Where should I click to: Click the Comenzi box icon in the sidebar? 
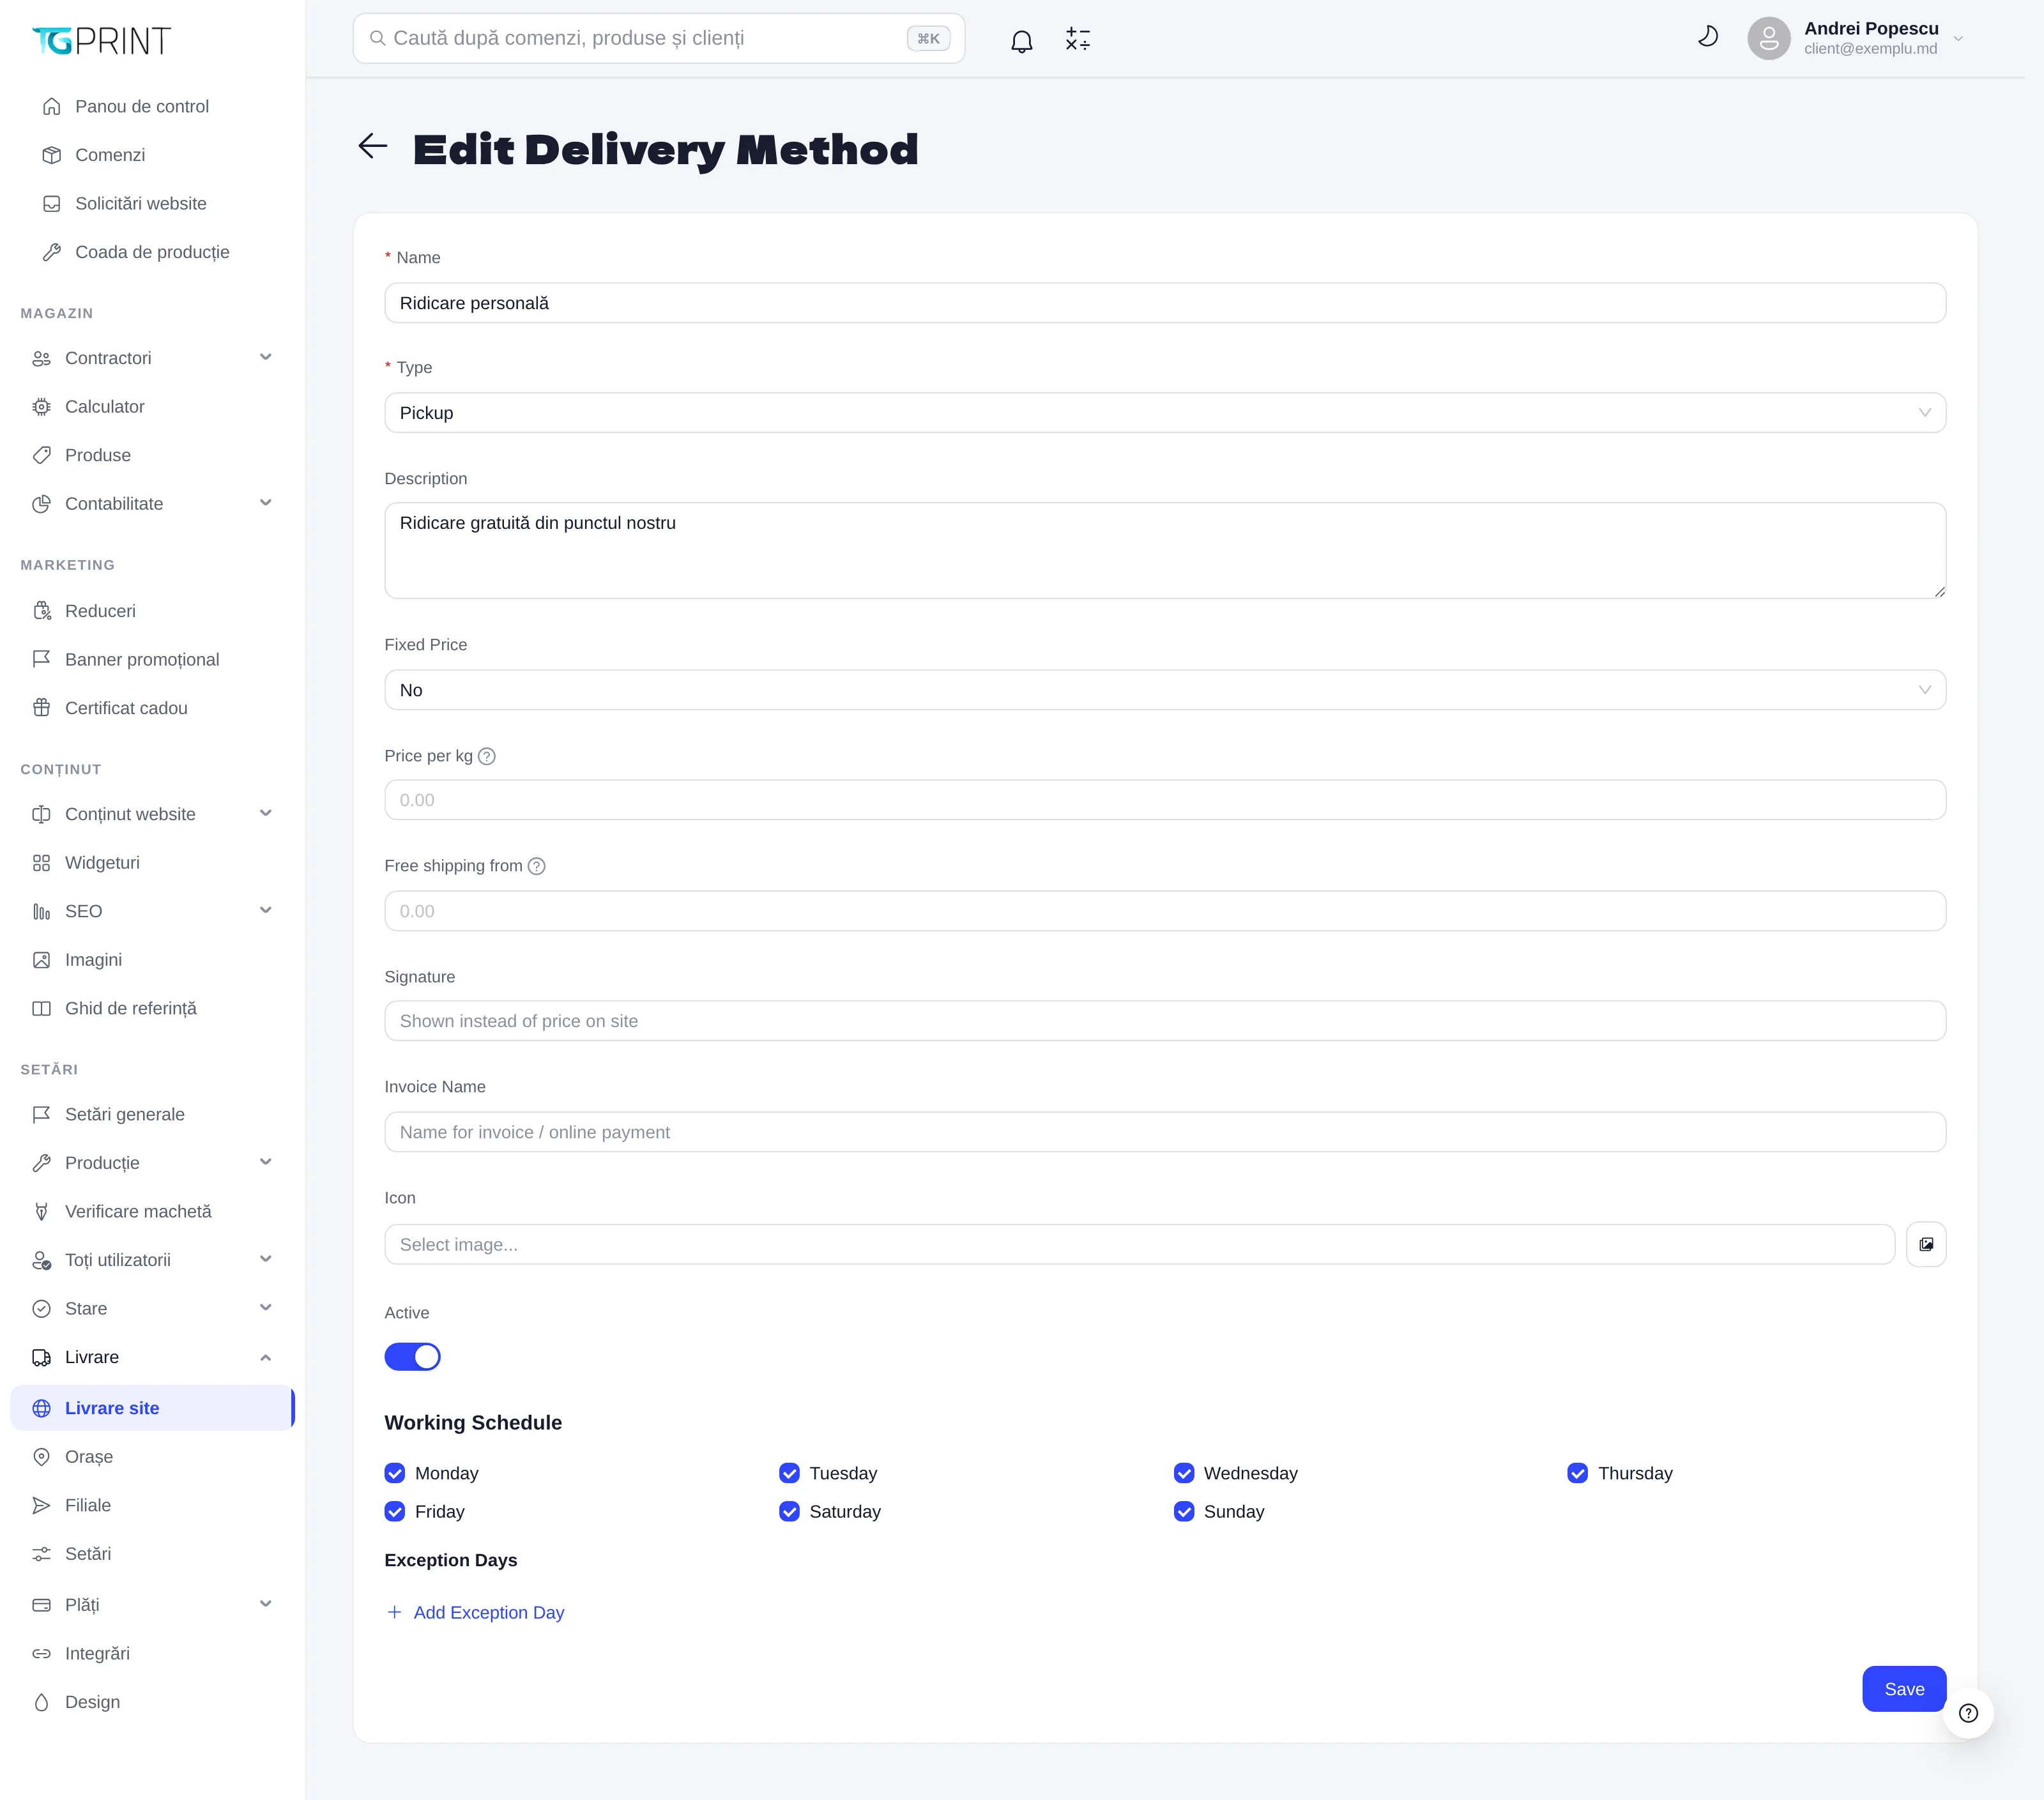[x=52, y=155]
